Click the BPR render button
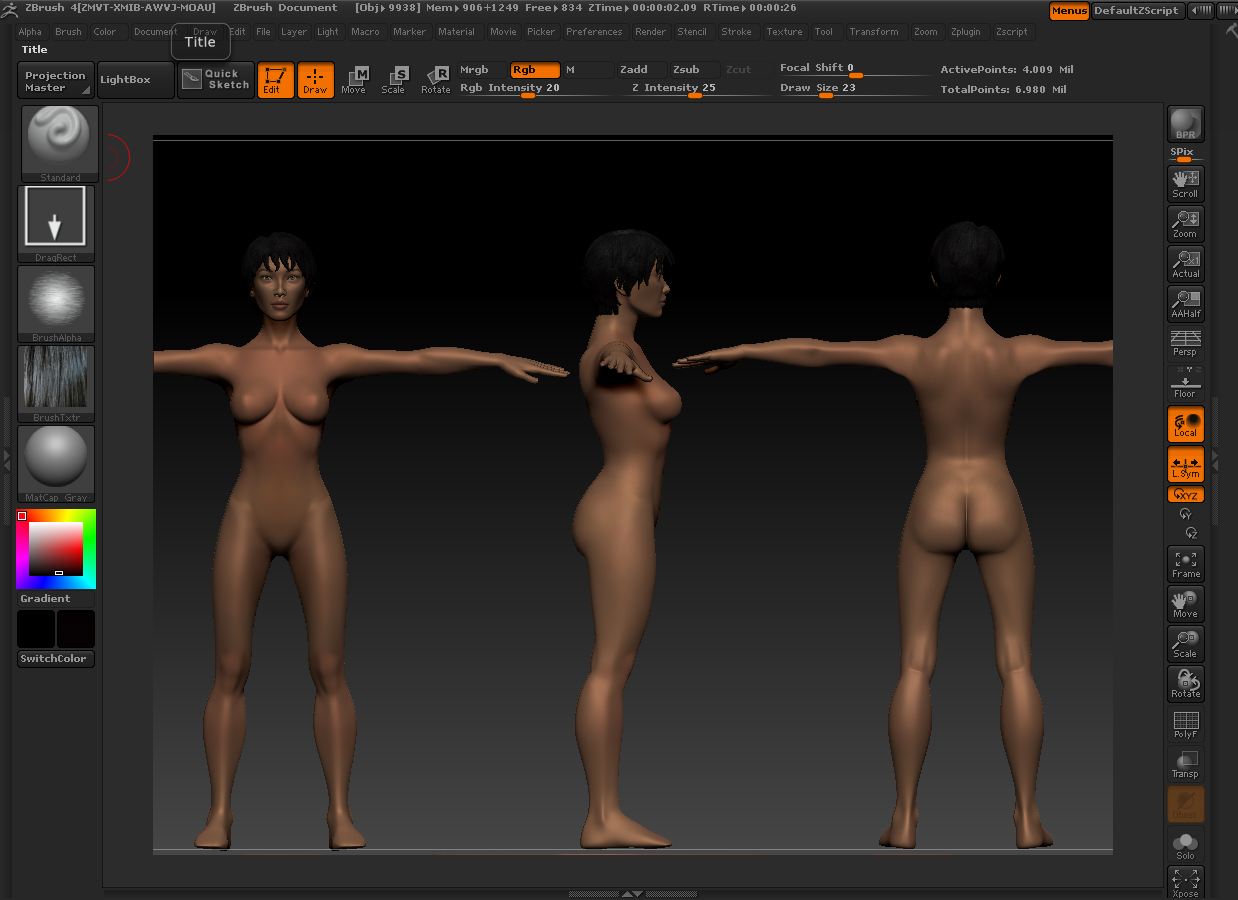This screenshot has width=1238, height=900. coord(1185,124)
